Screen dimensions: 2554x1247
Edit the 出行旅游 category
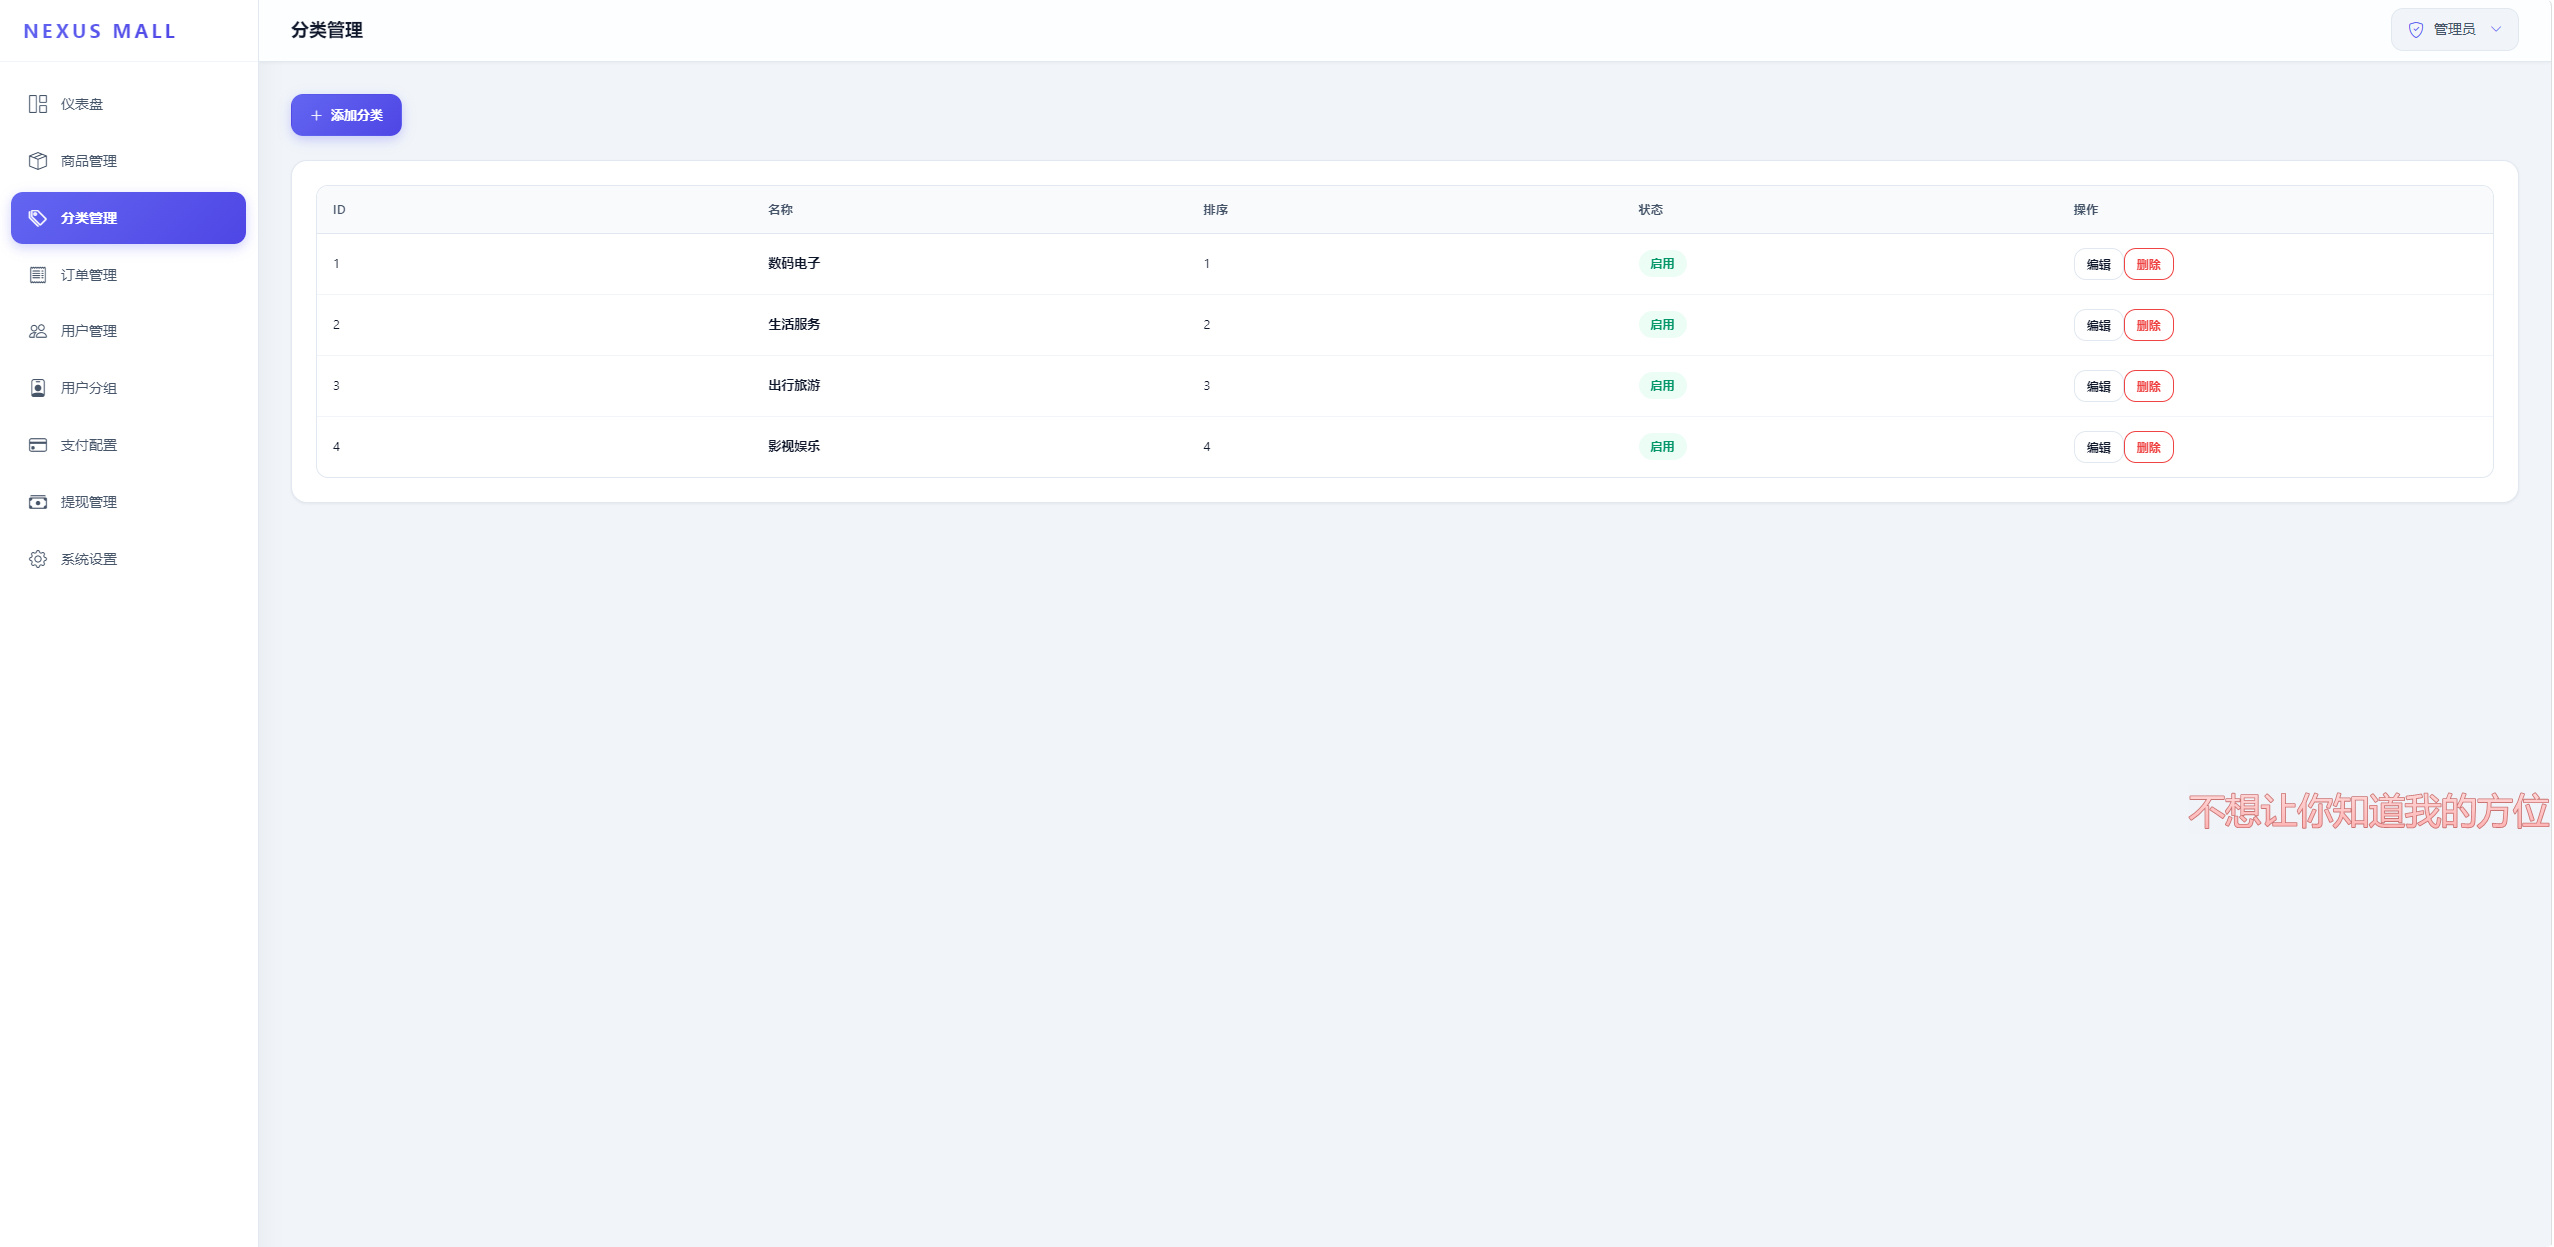click(2098, 387)
